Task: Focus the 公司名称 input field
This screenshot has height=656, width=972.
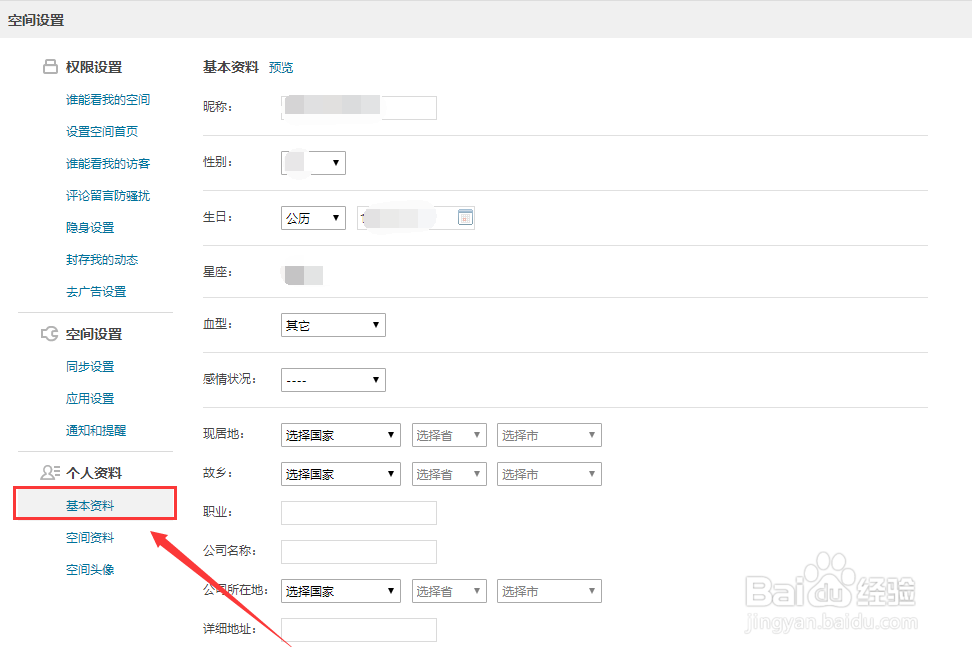Action: pos(358,552)
